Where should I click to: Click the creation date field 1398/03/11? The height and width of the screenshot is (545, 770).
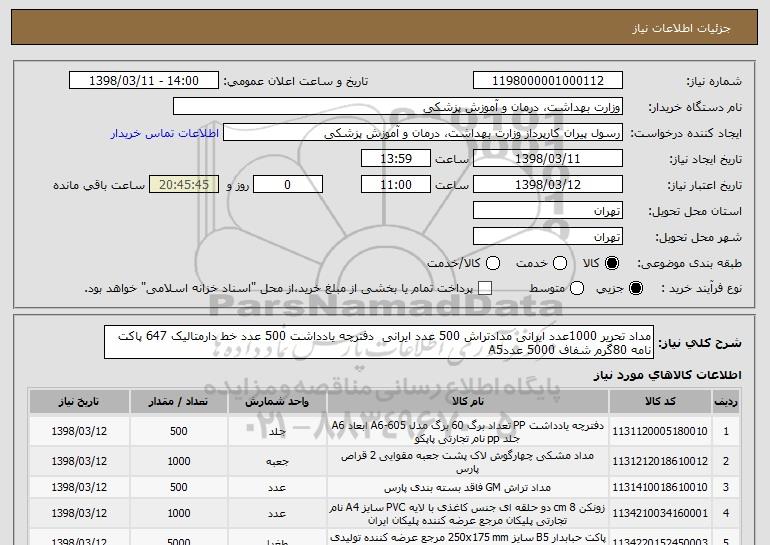(548, 159)
